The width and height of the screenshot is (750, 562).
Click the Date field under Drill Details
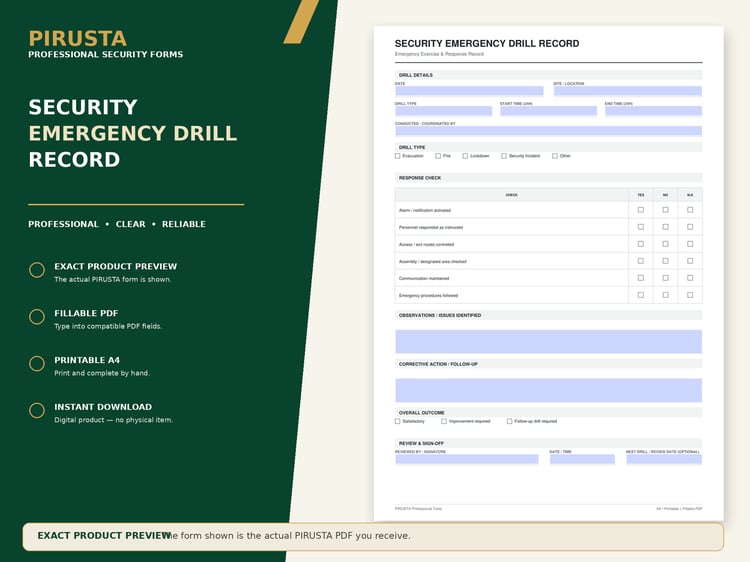pos(469,91)
